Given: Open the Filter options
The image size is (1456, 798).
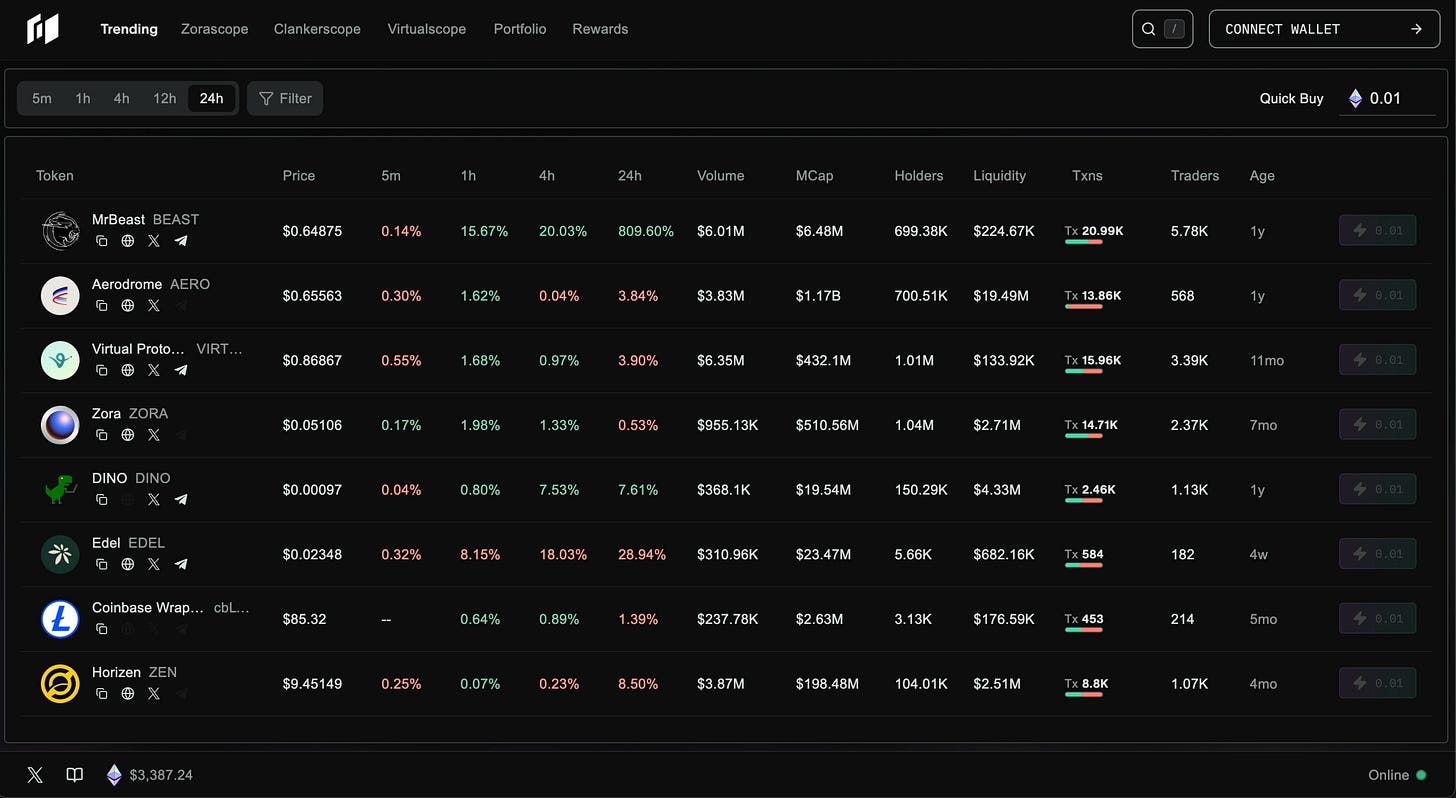Looking at the screenshot, I should pyautogui.click(x=285, y=98).
